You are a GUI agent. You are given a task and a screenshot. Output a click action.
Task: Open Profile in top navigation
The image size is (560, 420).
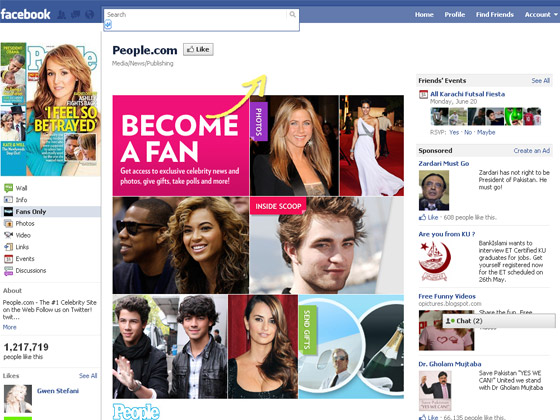tap(455, 15)
